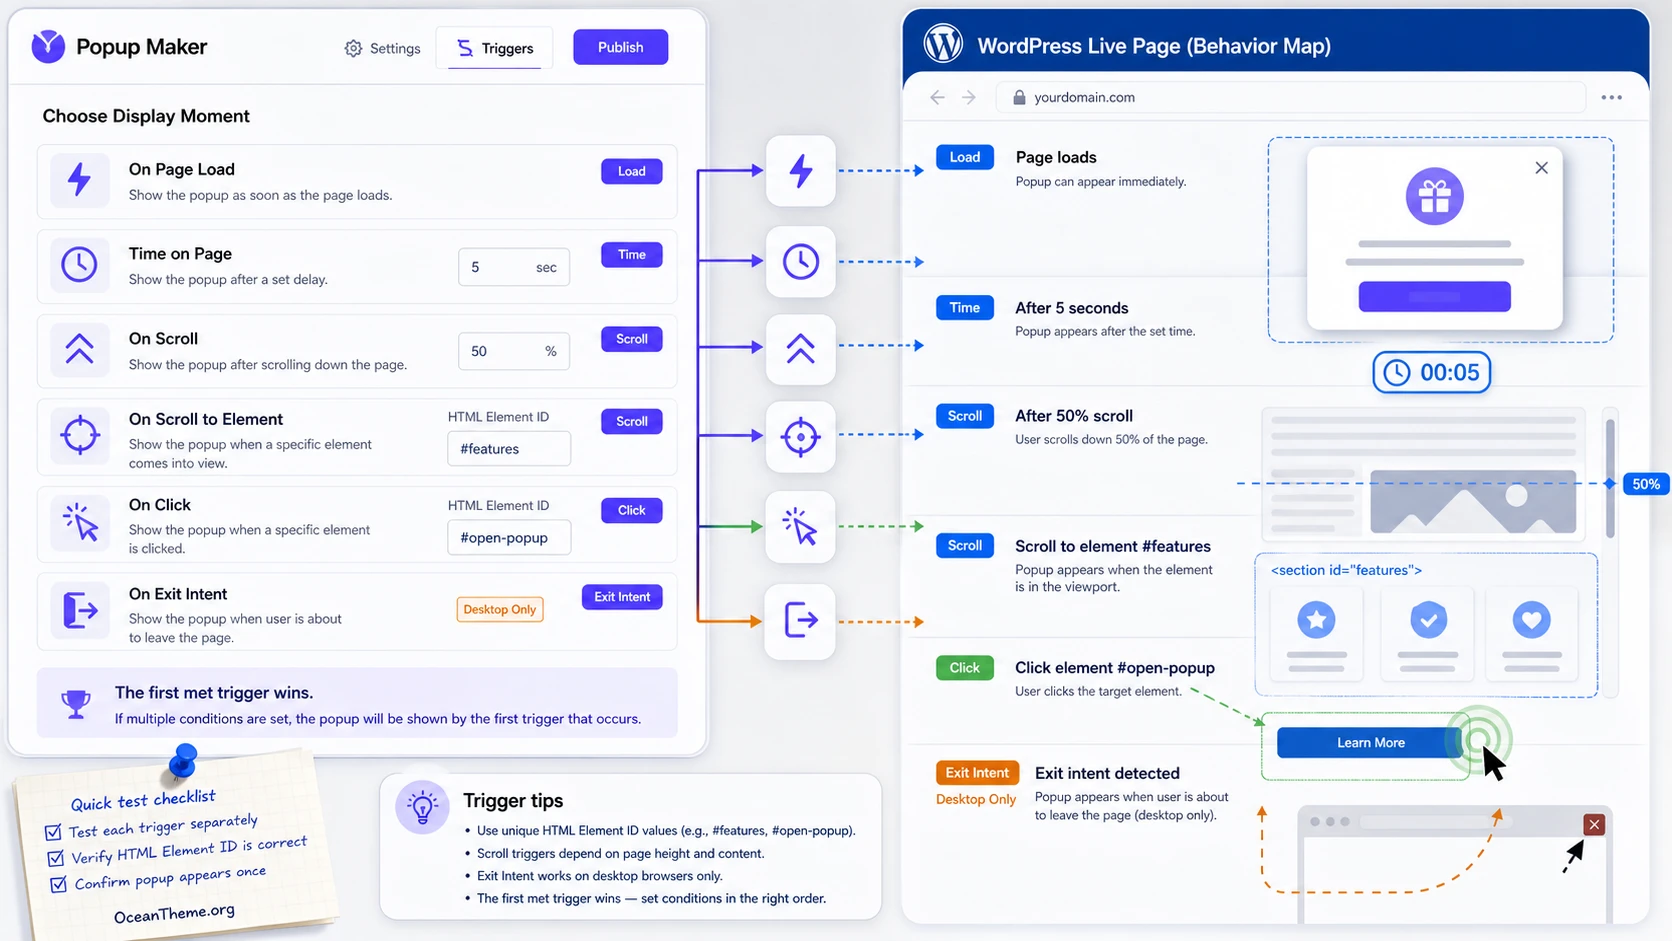Click the Popup Maker logo icon
Viewport: 1672px width, 941px height.
tap(48, 46)
